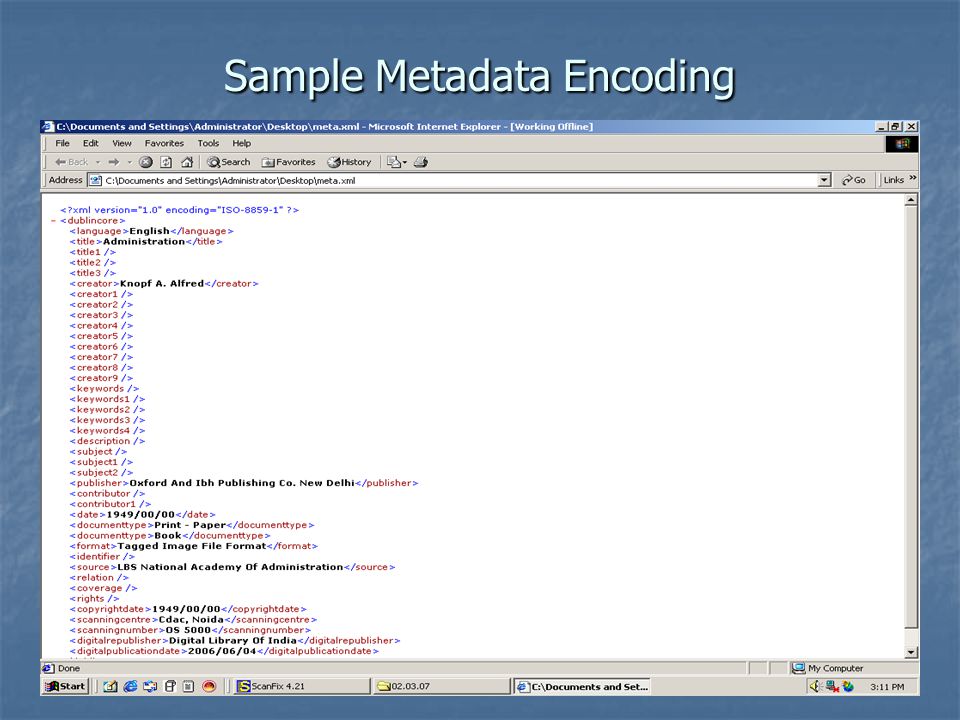Switch to ScanFix 4.21 taskbar button

point(302,686)
